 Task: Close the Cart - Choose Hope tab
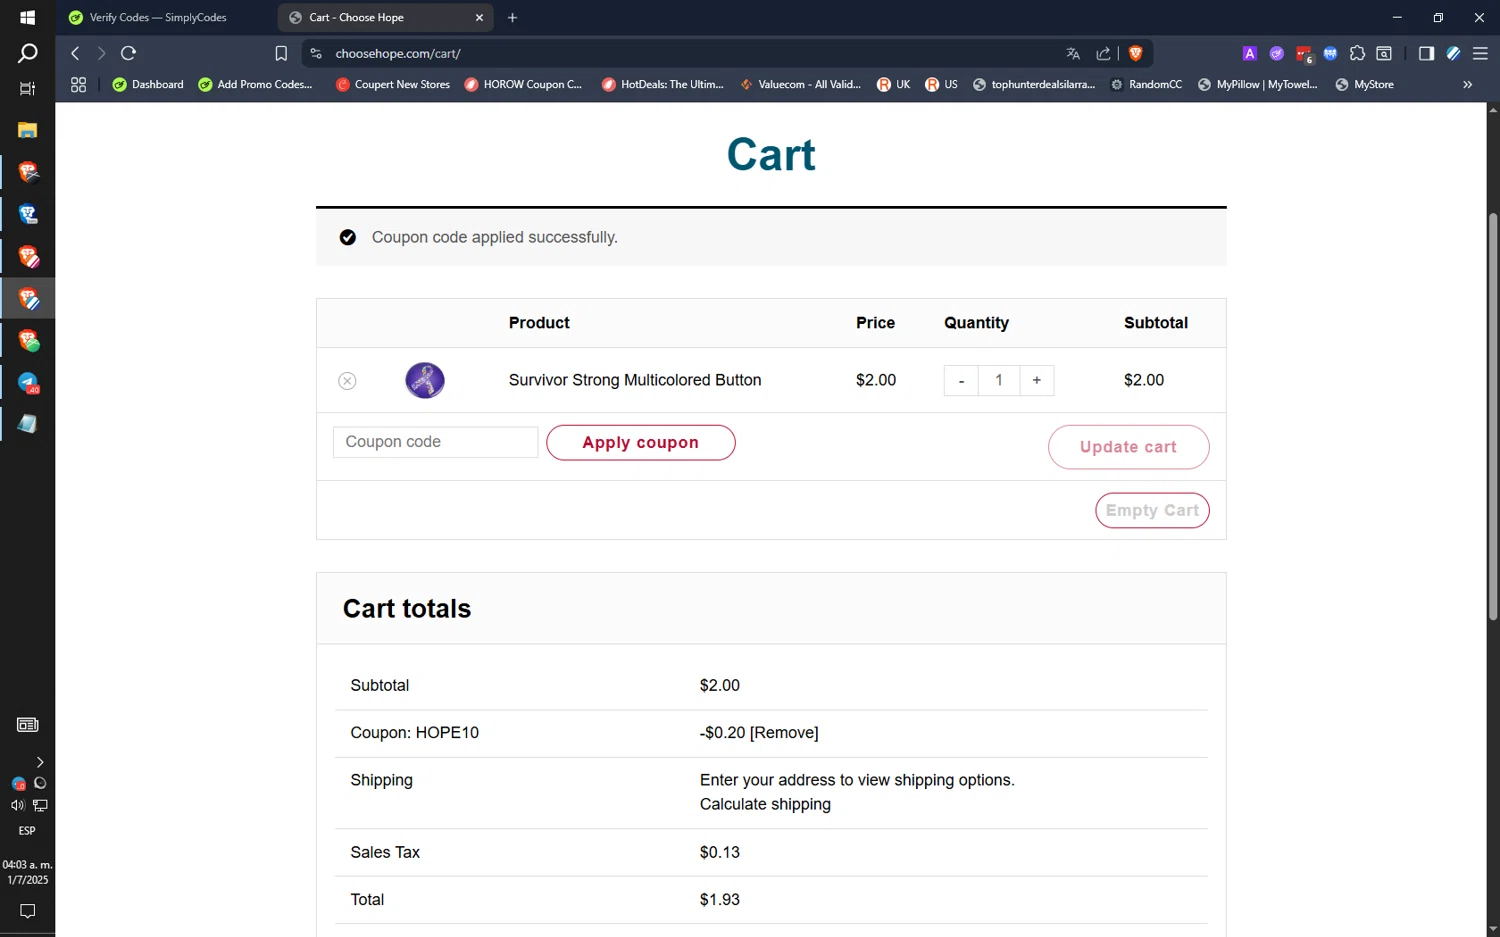pyautogui.click(x=479, y=17)
